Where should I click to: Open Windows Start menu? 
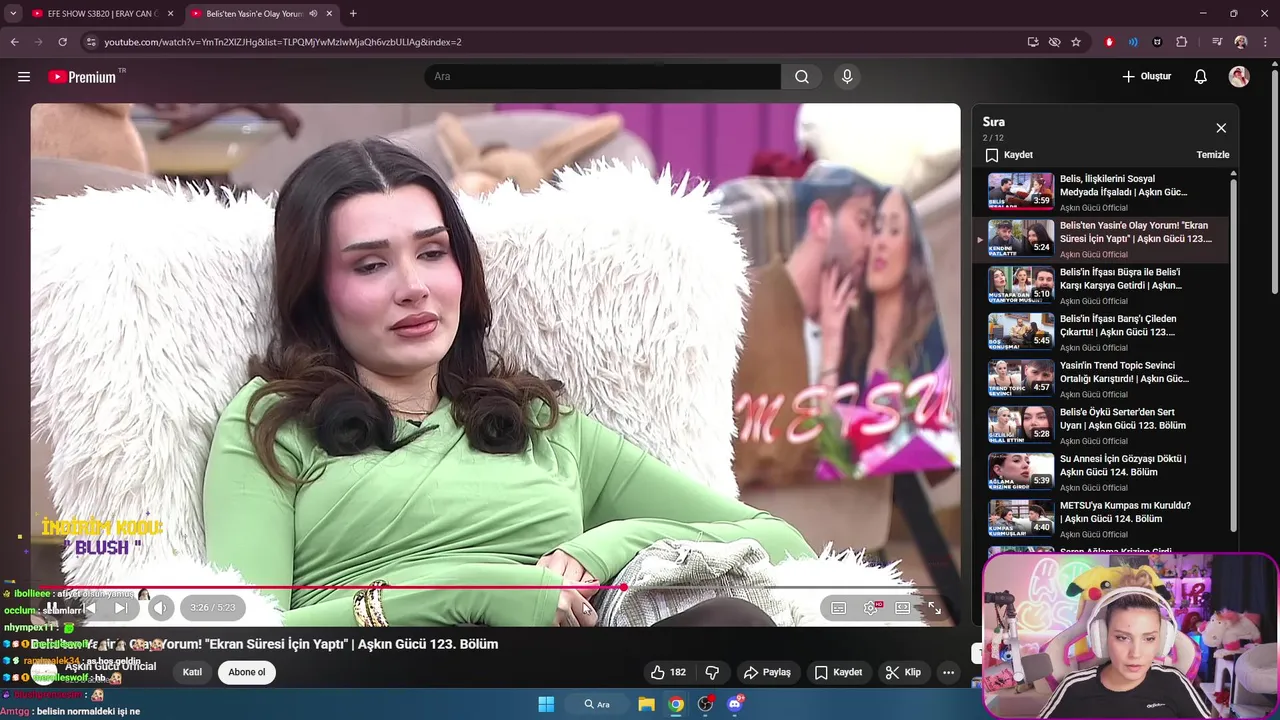pos(546,704)
